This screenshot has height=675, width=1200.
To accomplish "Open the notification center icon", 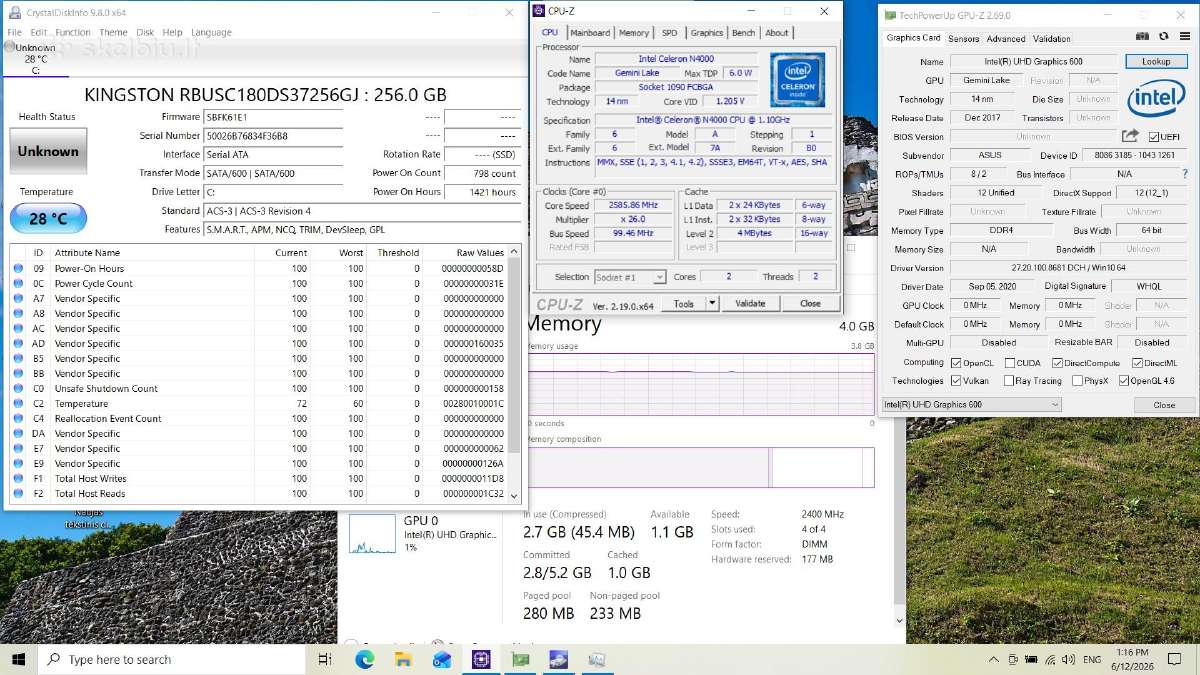I will coord(1175,659).
